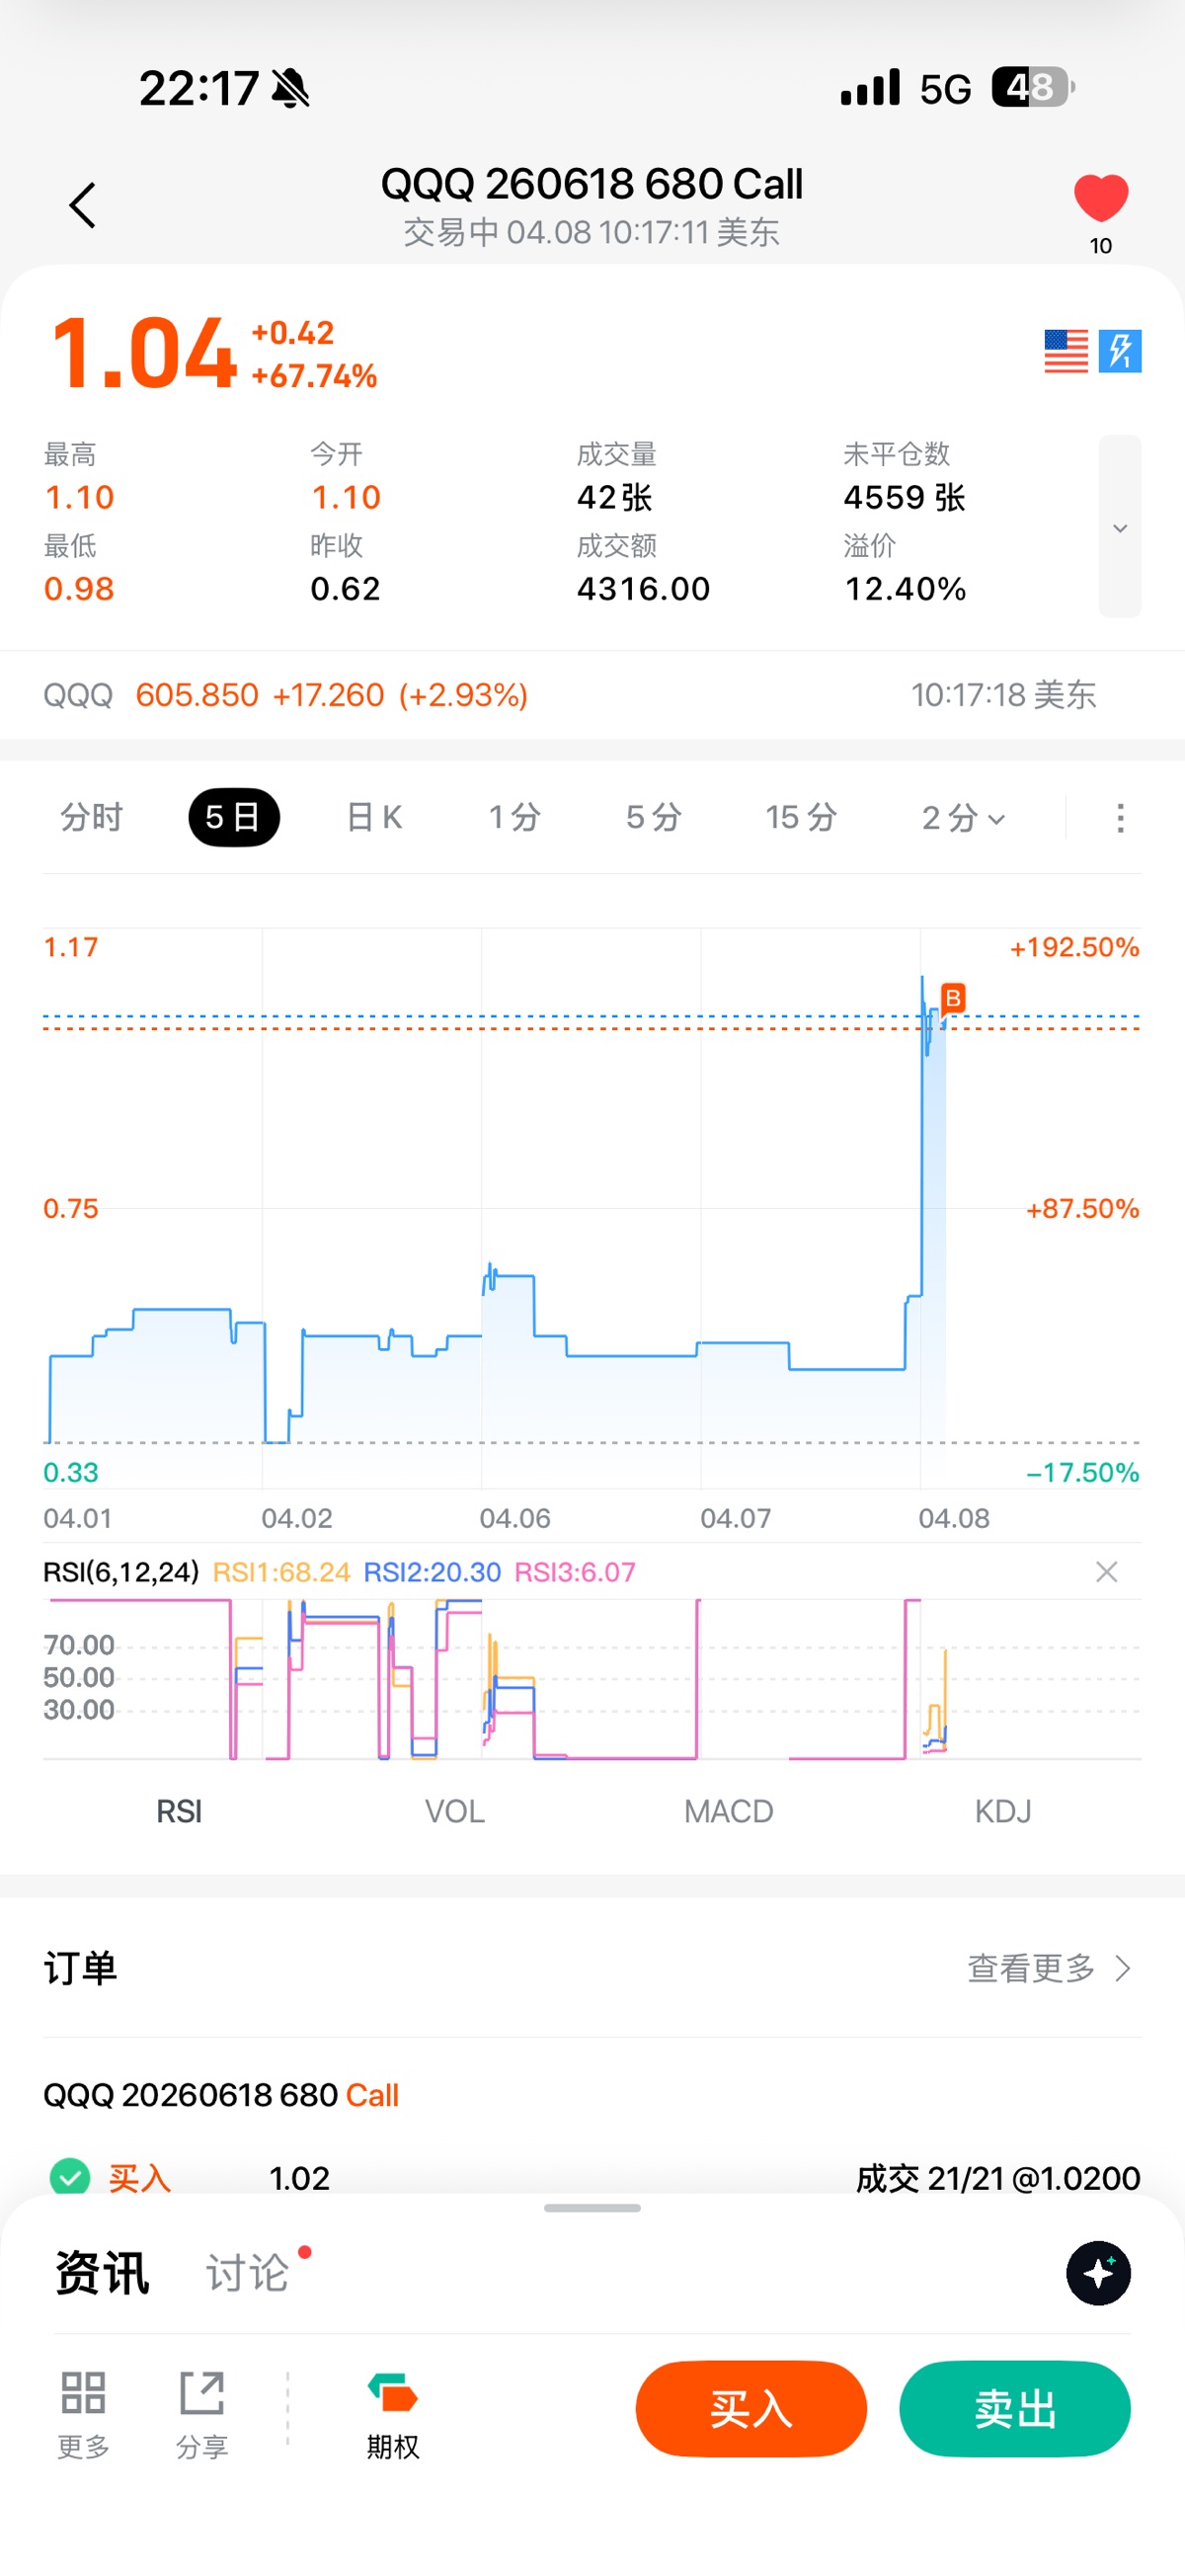Open the 2分 interval dropdown
The height and width of the screenshot is (2576, 1185).
point(962,818)
